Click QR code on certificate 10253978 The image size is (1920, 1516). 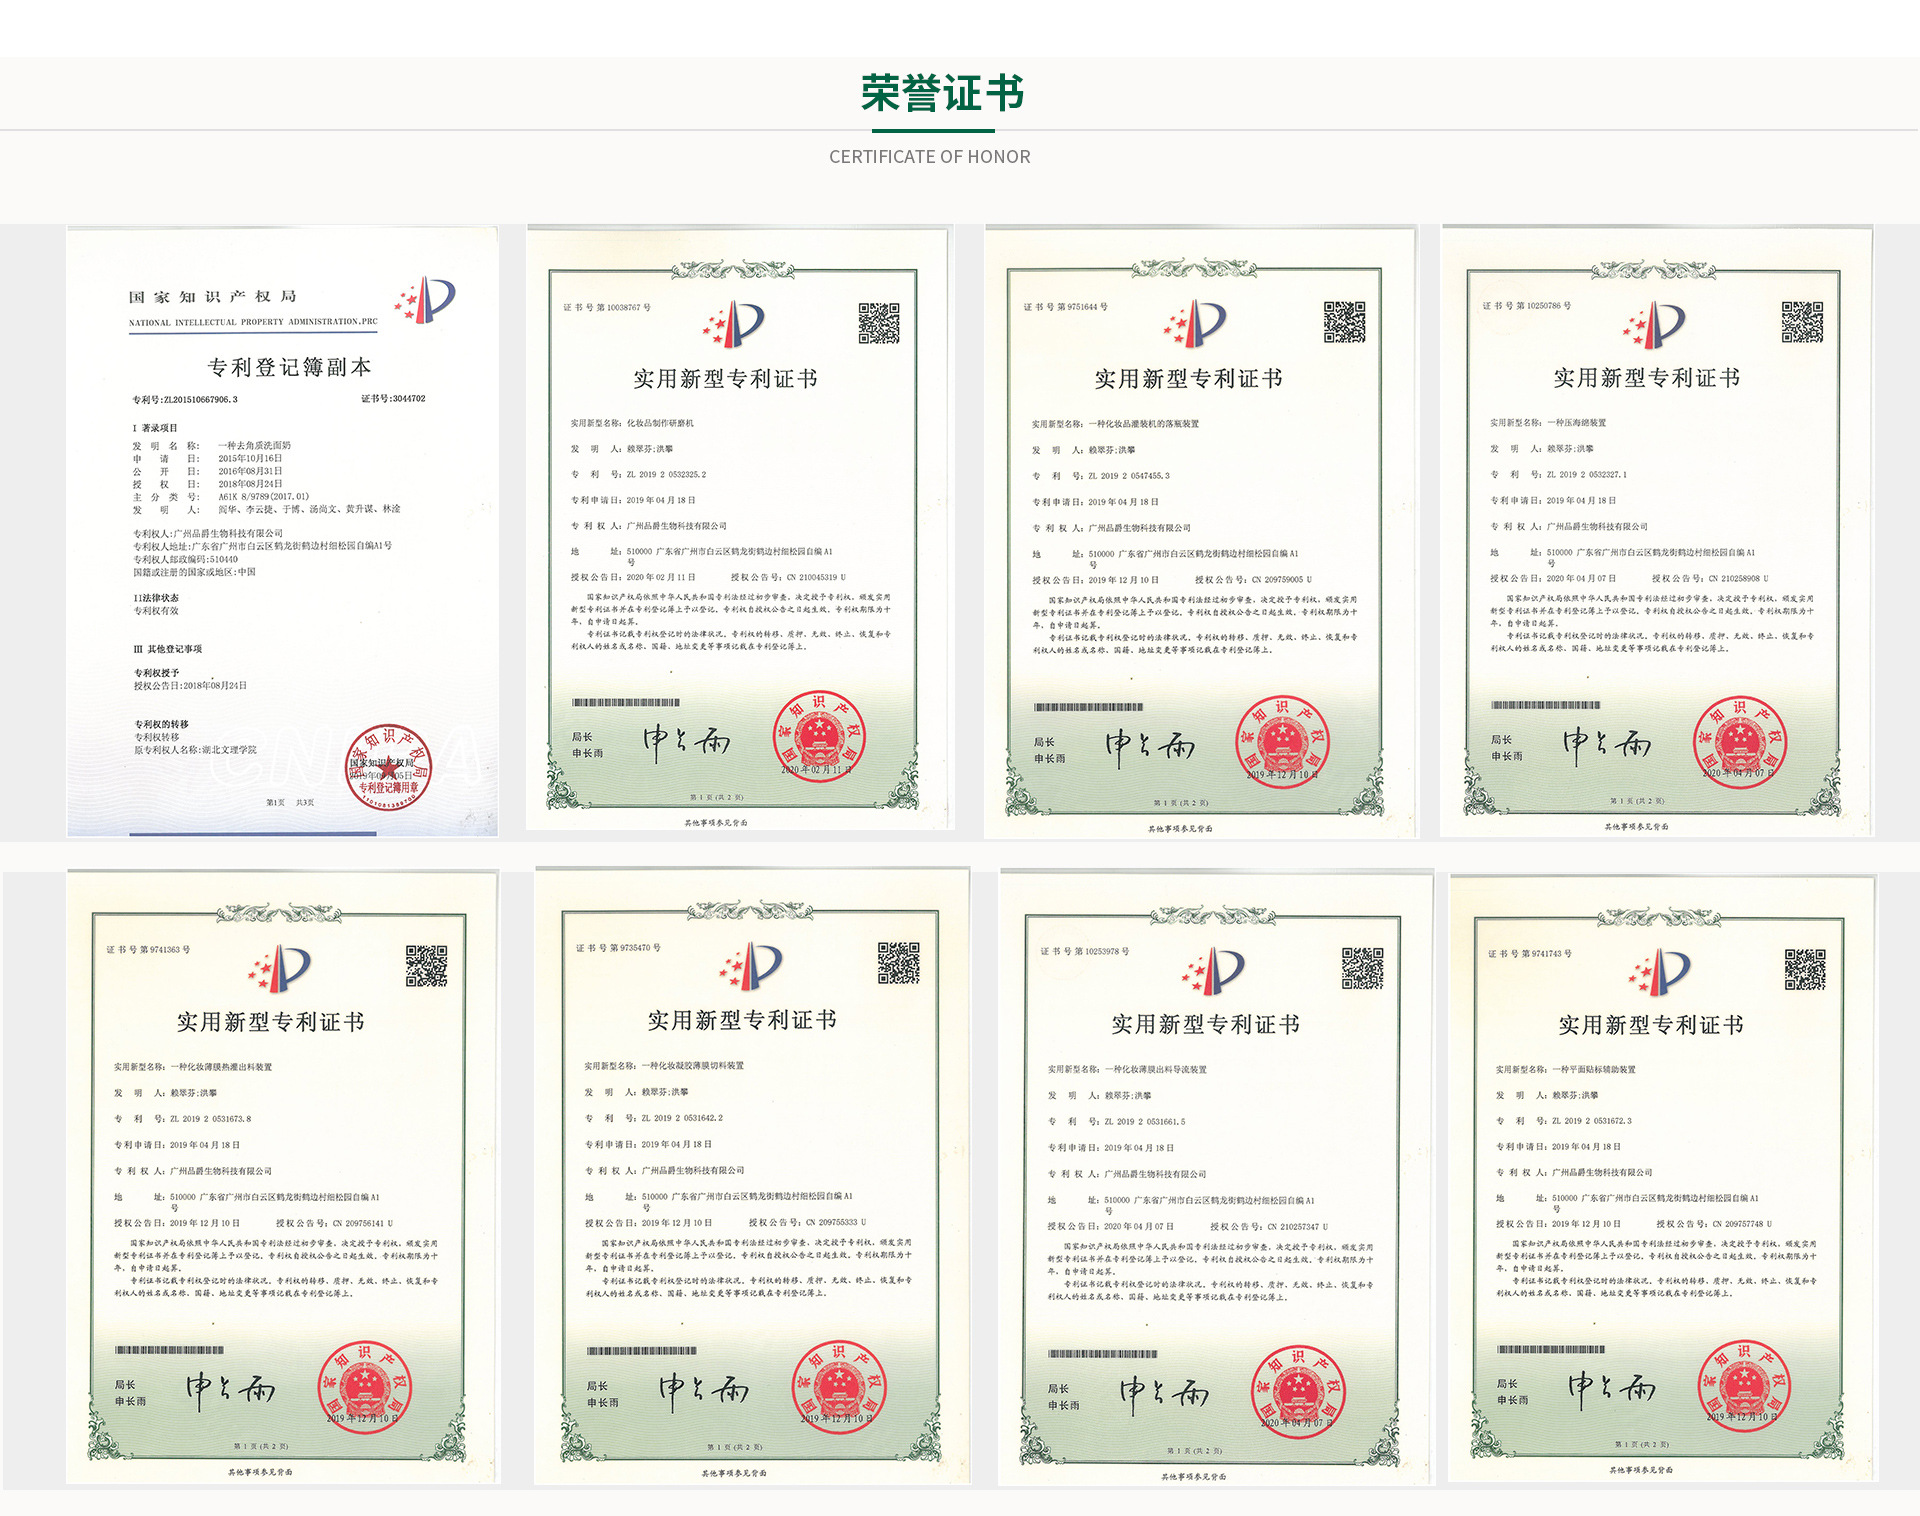(x=1362, y=968)
